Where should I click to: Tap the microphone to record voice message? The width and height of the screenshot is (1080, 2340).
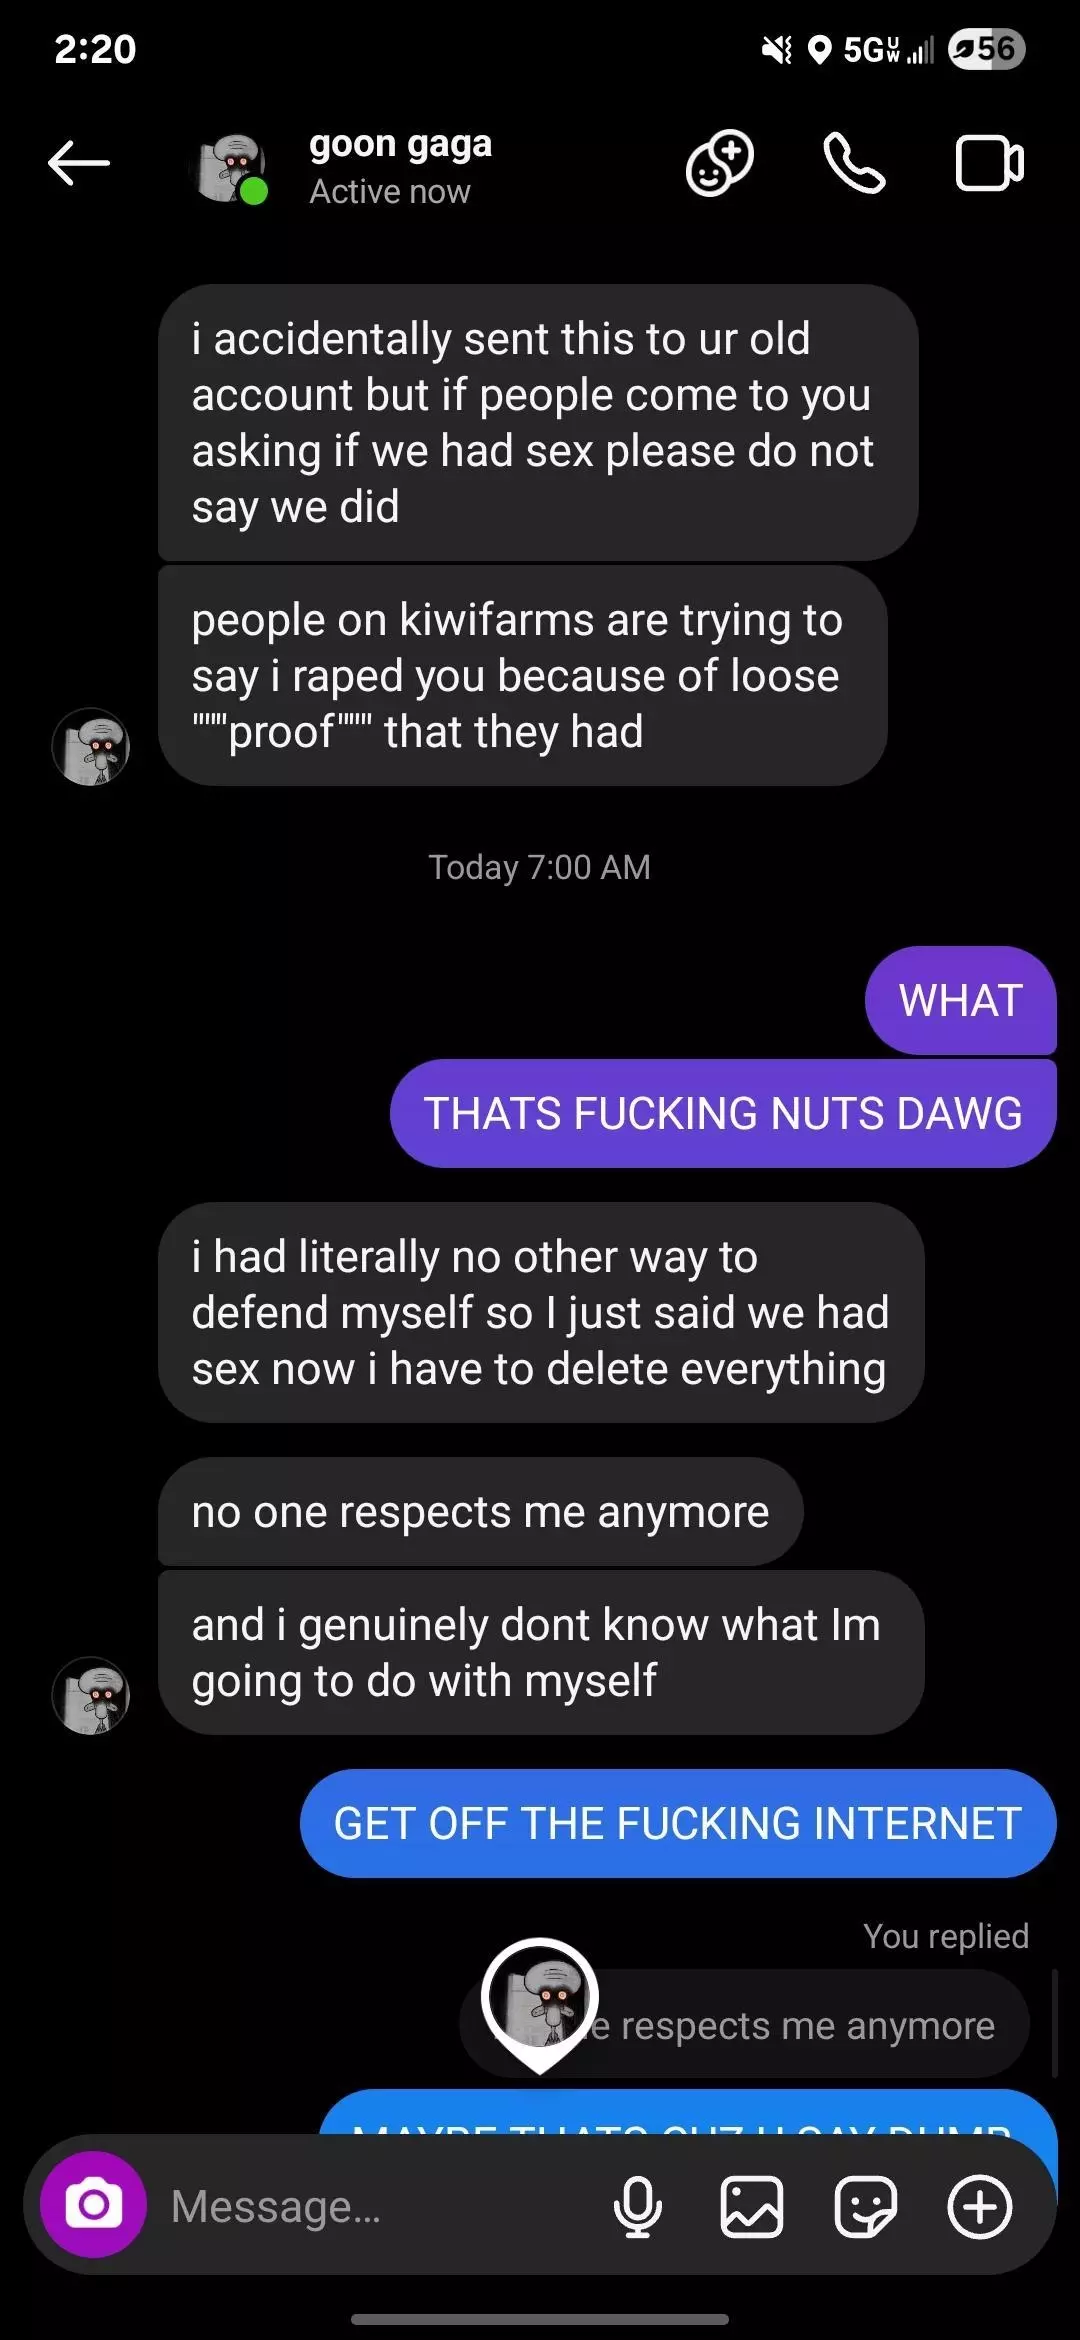tap(637, 2206)
